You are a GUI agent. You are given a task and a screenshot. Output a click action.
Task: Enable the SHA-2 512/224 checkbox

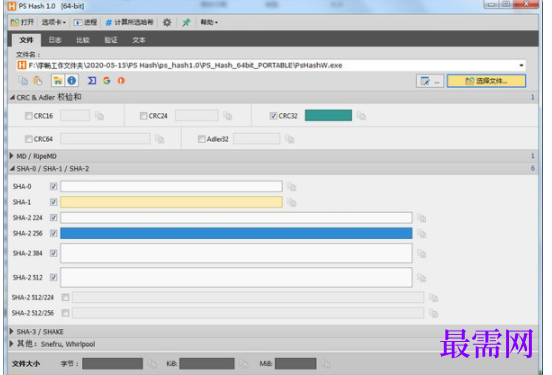(x=65, y=297)
